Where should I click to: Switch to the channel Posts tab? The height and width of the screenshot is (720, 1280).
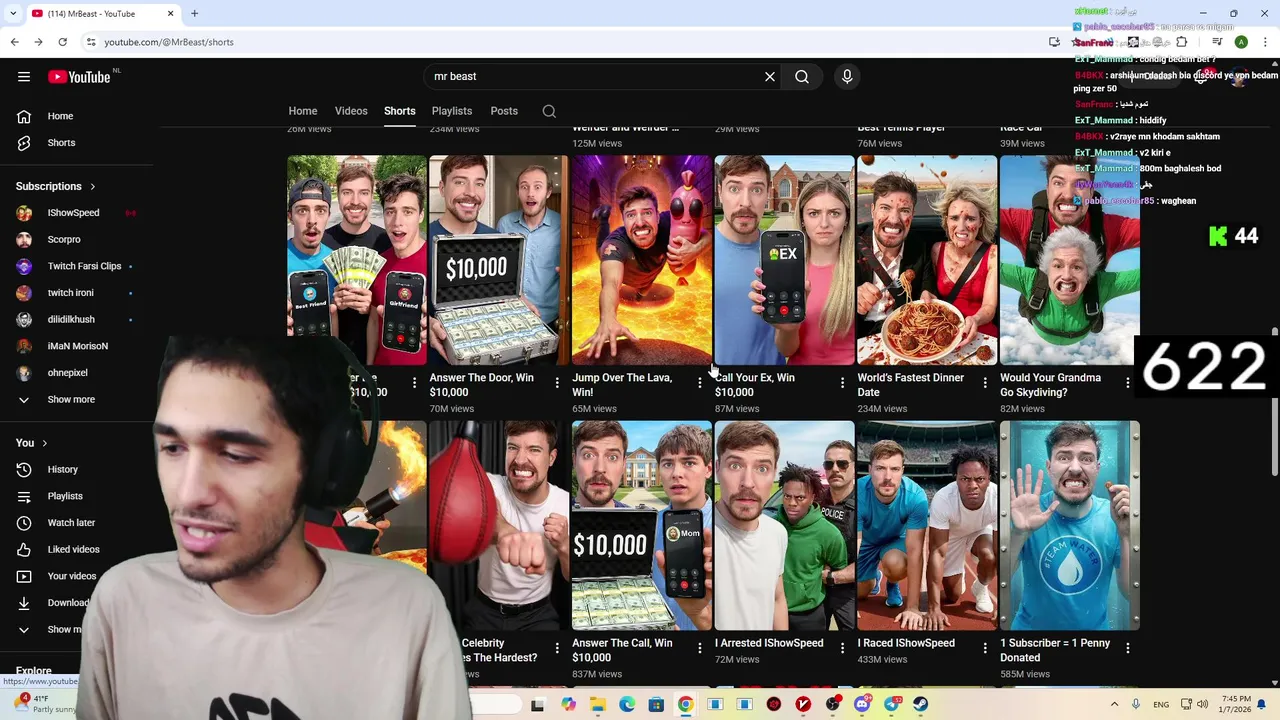pyautogui.click(x=504, y=111)
